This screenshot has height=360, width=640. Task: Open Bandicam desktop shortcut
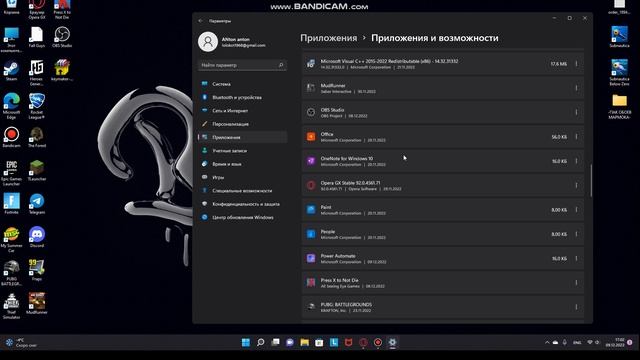point(11,138)
